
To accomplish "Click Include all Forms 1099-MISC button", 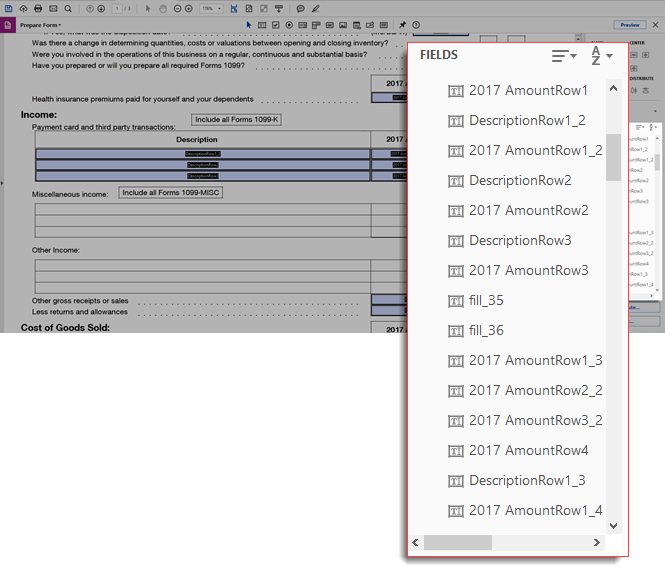I will 170,193.
